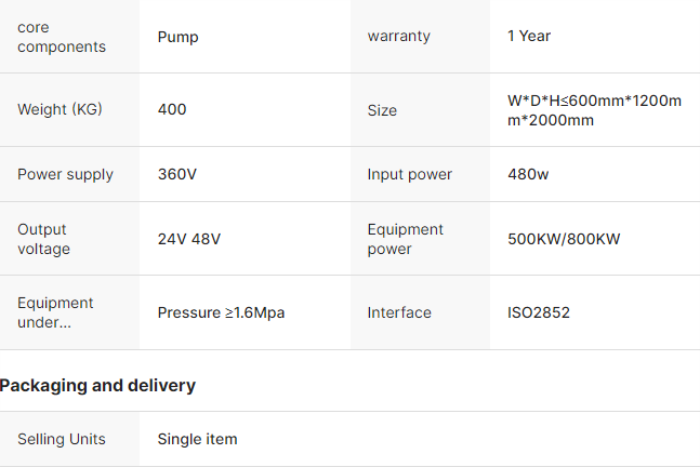This screenshot has height=467, width=700.
Task: Select the weight value '400'
Action: coord(172,110)
